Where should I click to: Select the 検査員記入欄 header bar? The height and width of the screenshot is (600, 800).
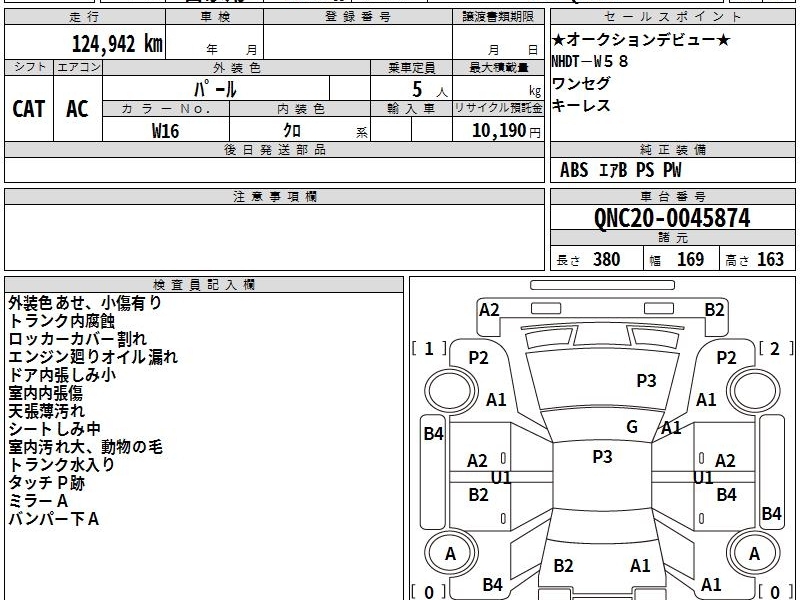click(204, 285)
